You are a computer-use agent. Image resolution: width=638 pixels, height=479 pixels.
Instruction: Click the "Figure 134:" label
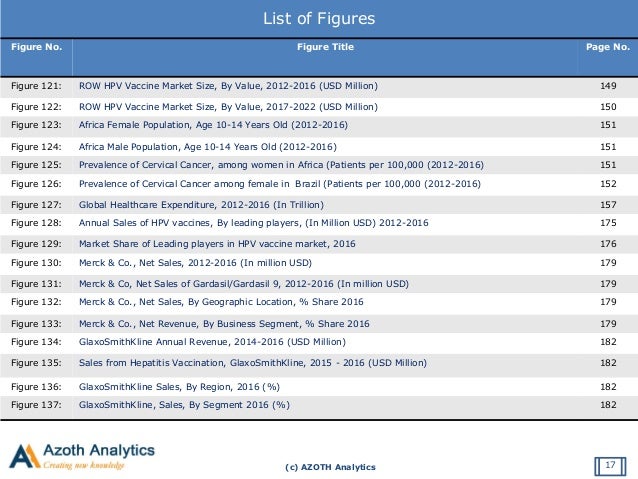click(x=36, y=342)
